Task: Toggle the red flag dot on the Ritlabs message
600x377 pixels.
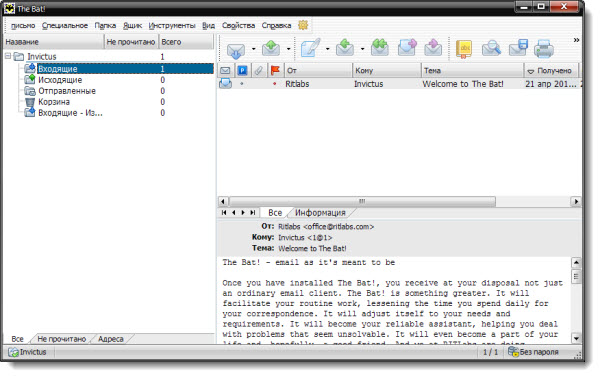Action: pyautogui.click(x=274, y=83)
